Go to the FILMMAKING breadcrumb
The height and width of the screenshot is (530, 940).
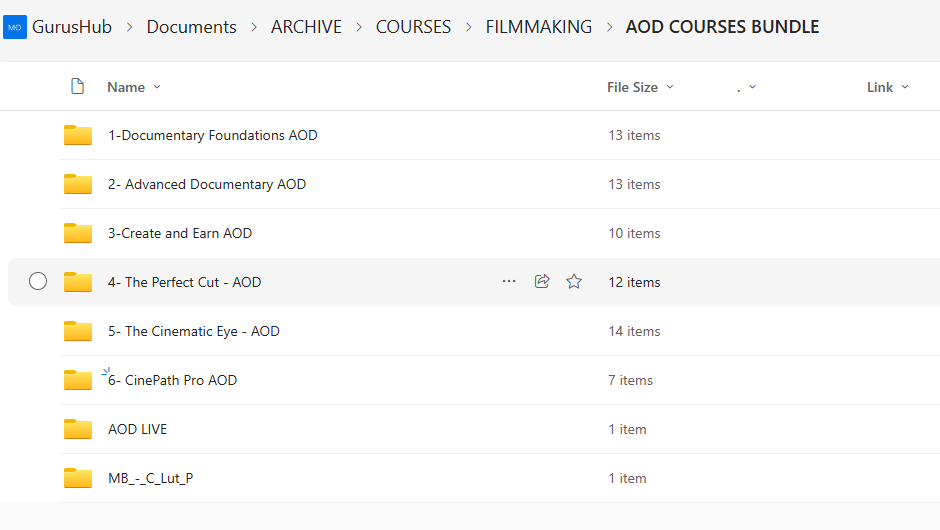(x=538, y=27)
